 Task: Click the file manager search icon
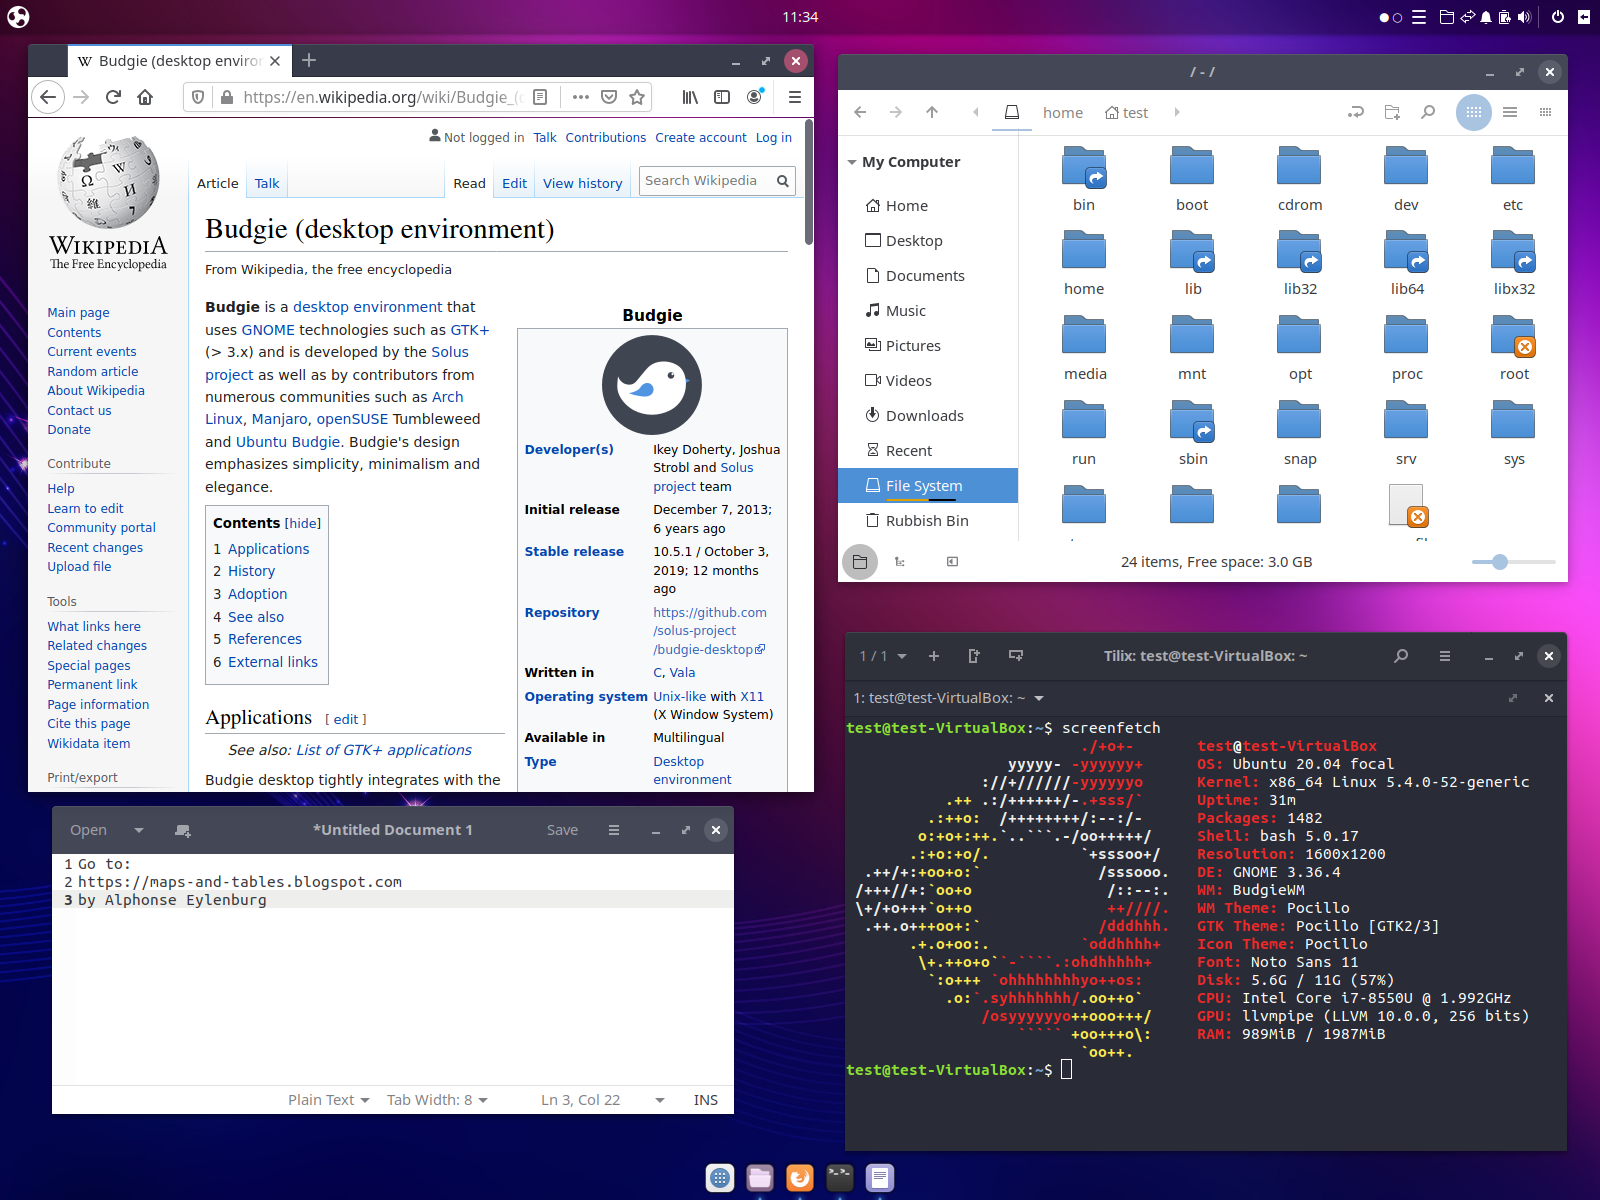click(1428, 112)
